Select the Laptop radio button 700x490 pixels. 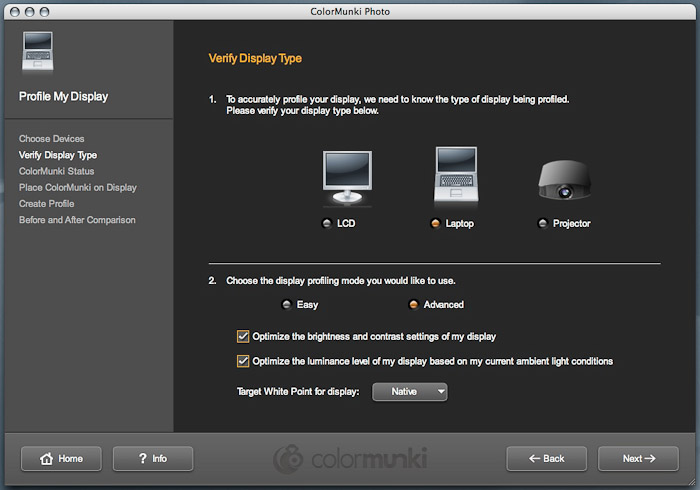(436, 224)
